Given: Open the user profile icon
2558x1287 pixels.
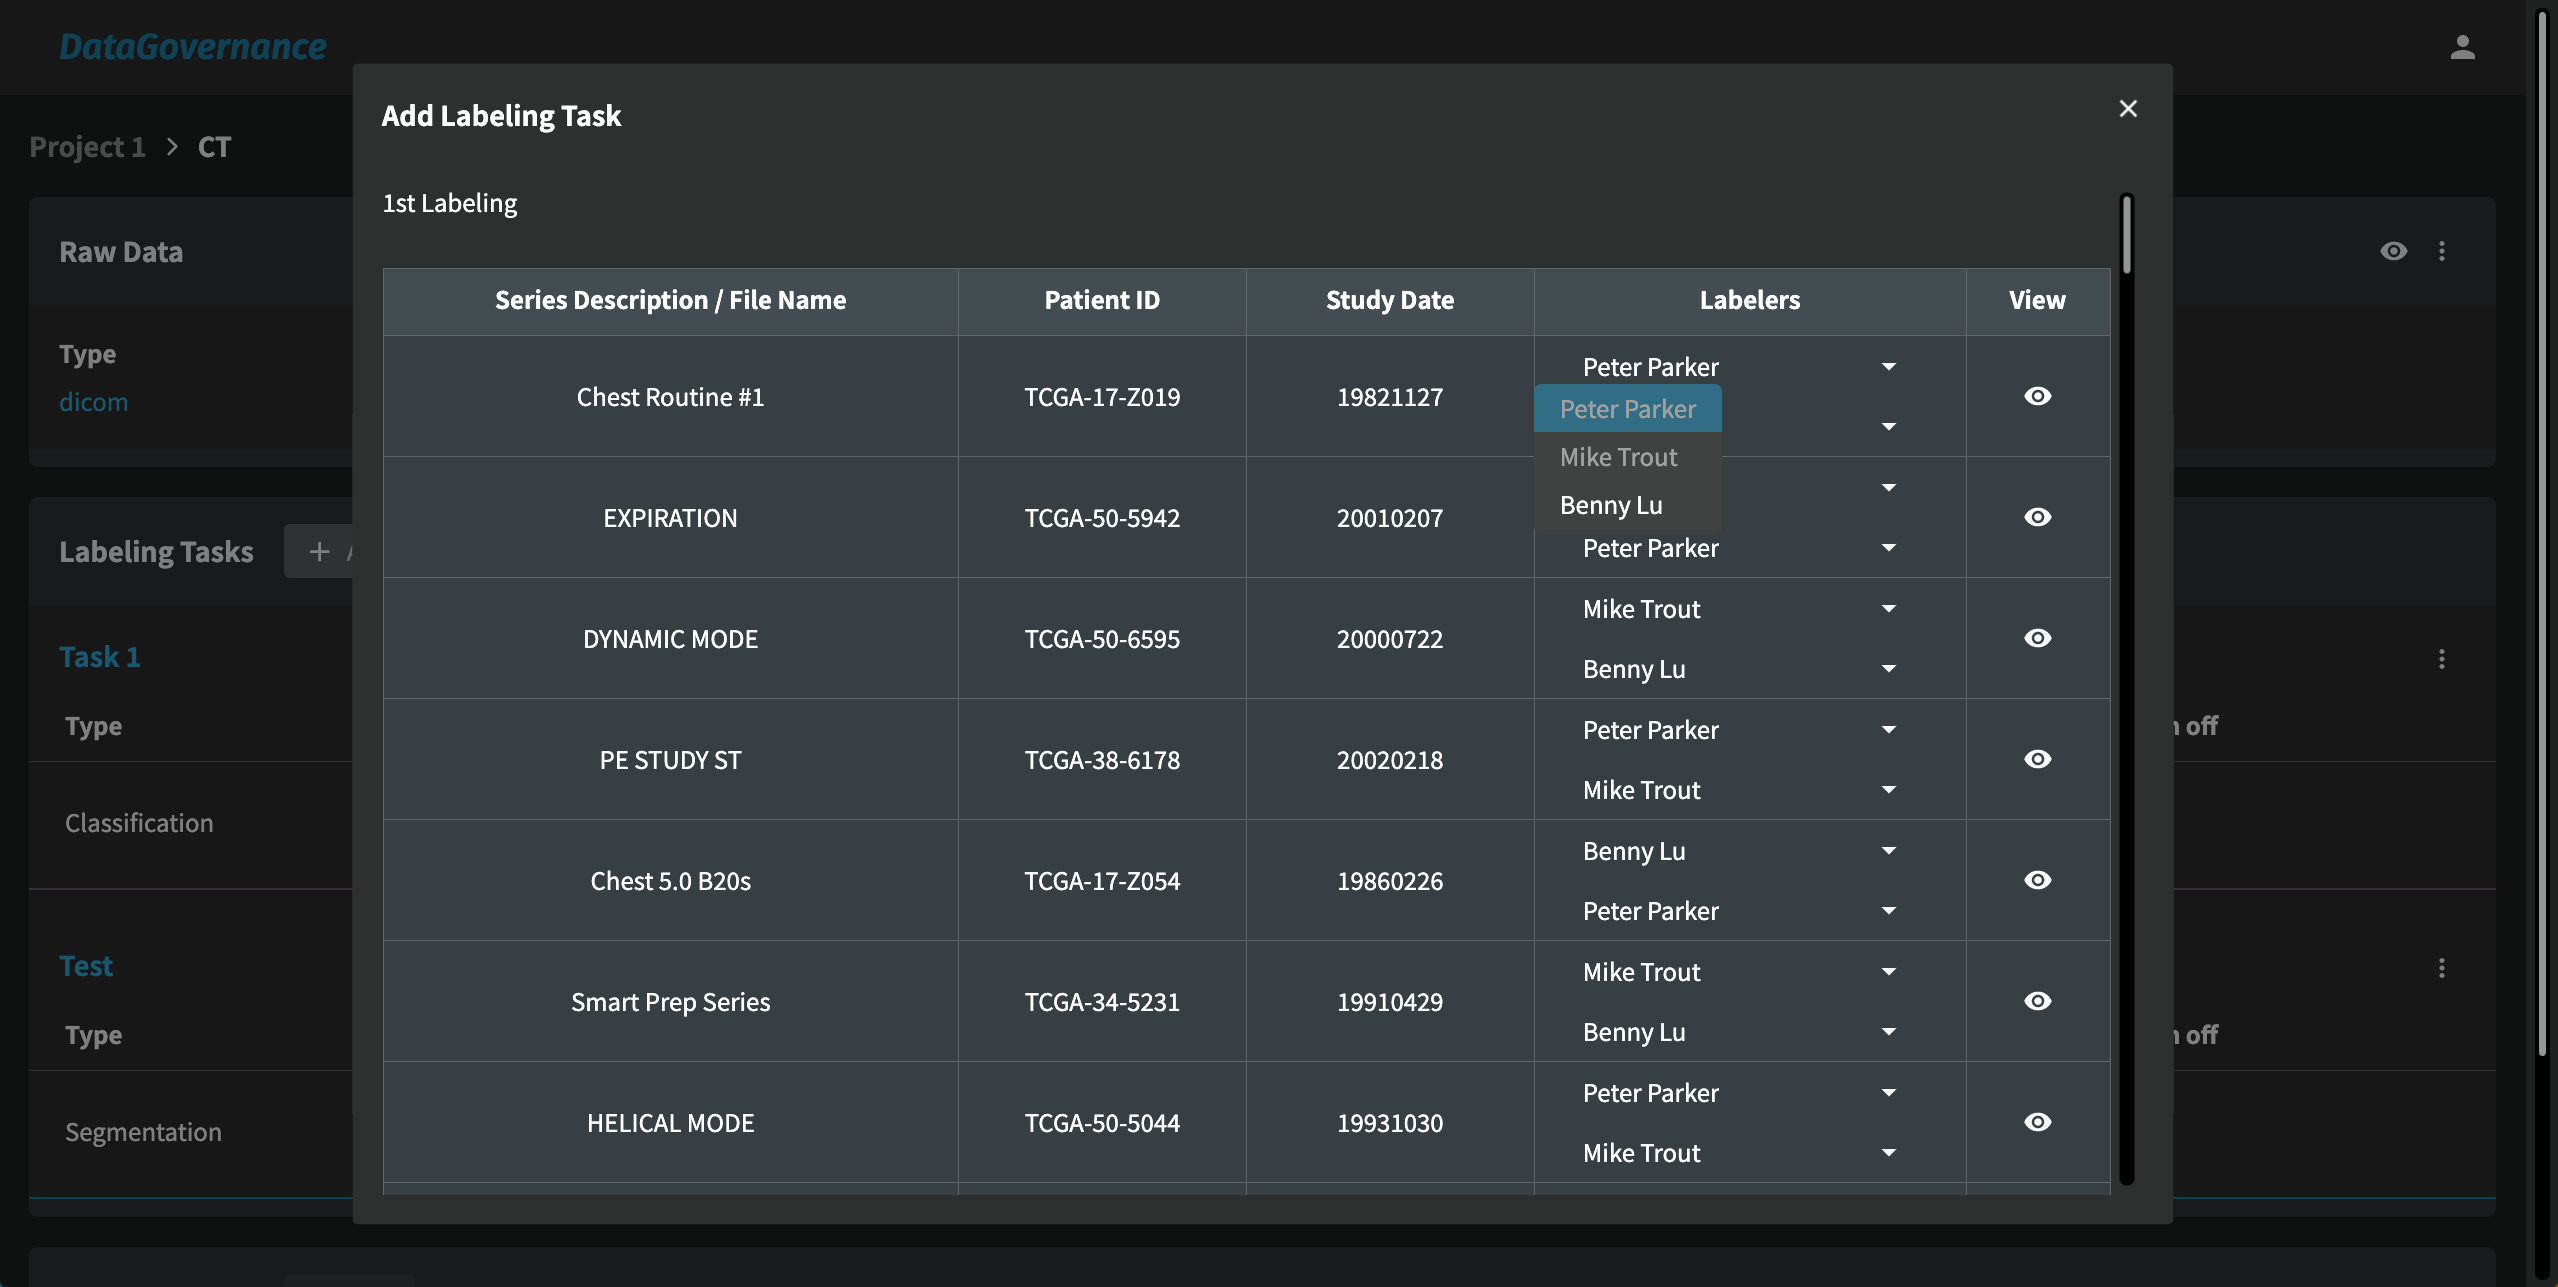Looking at the screenshot, I should (x=2461, y=45).
